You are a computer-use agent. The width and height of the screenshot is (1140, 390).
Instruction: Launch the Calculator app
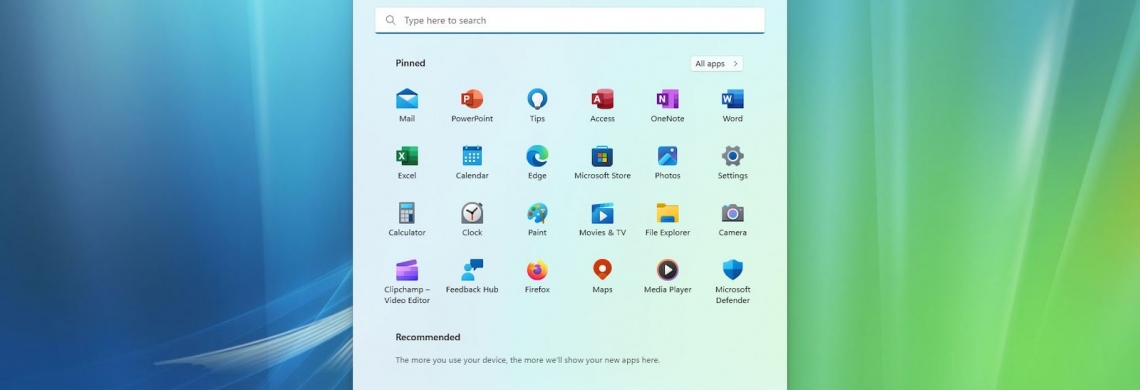click(407, 219)
